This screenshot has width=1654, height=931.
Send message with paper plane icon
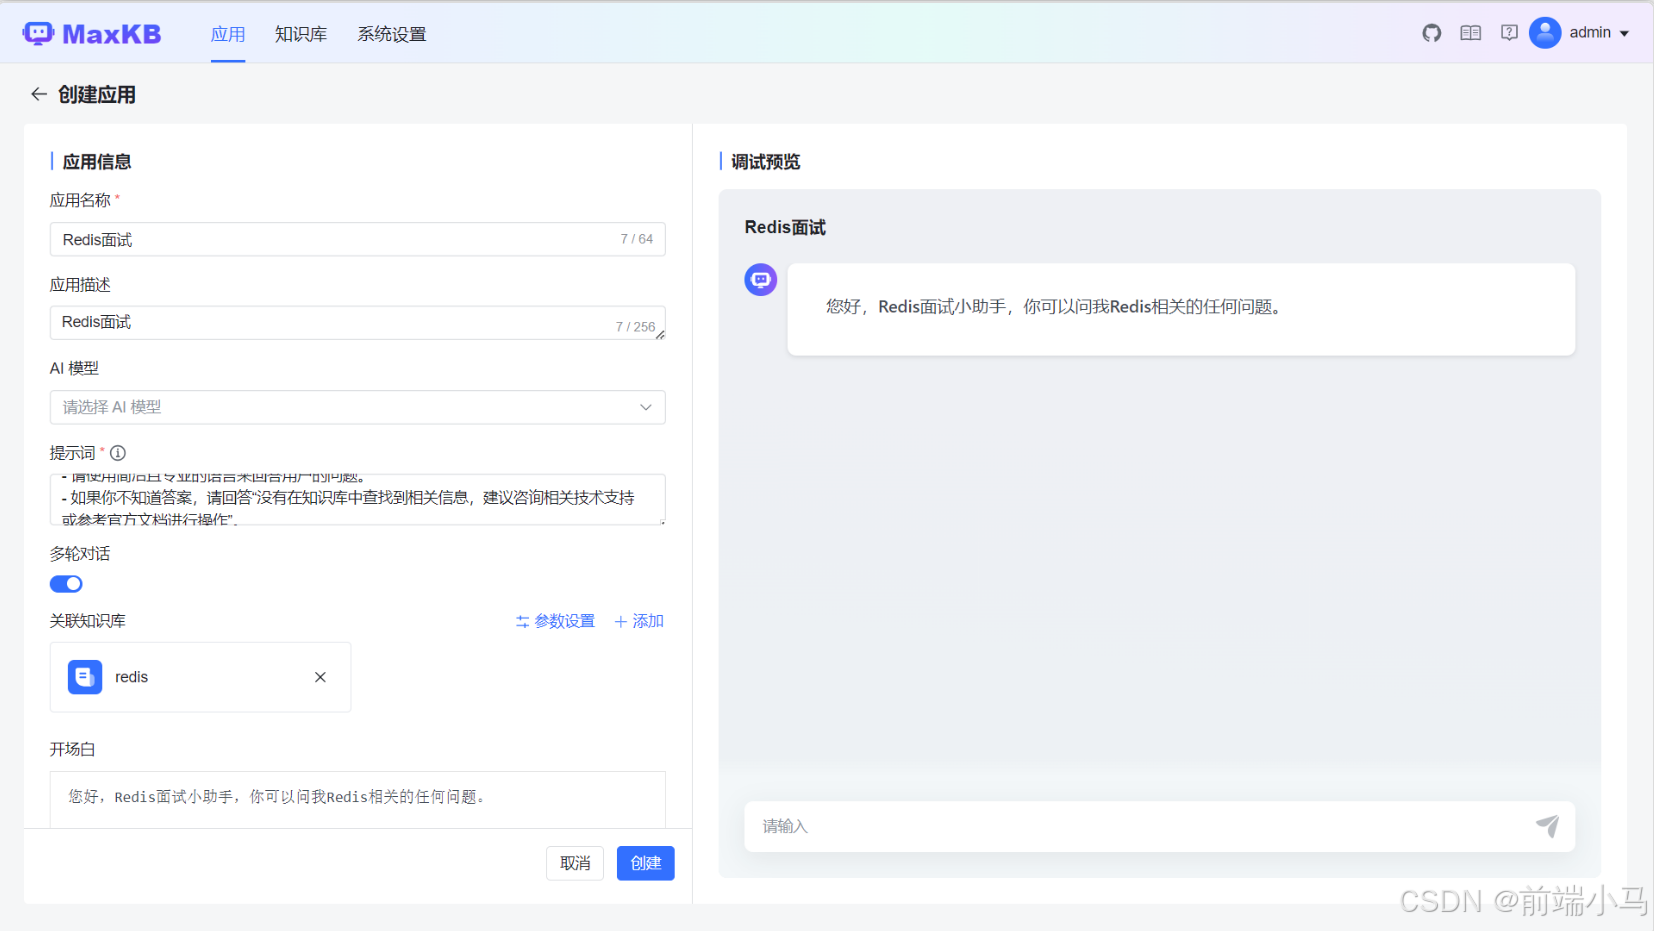[1547, 826]
